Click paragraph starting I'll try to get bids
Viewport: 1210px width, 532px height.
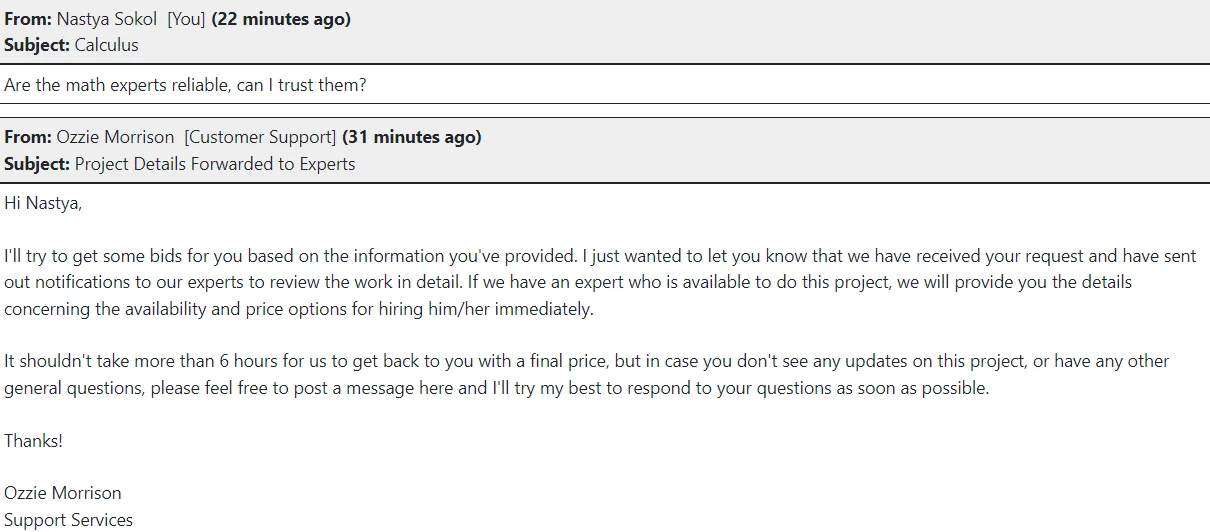click(x=600, y=282)
